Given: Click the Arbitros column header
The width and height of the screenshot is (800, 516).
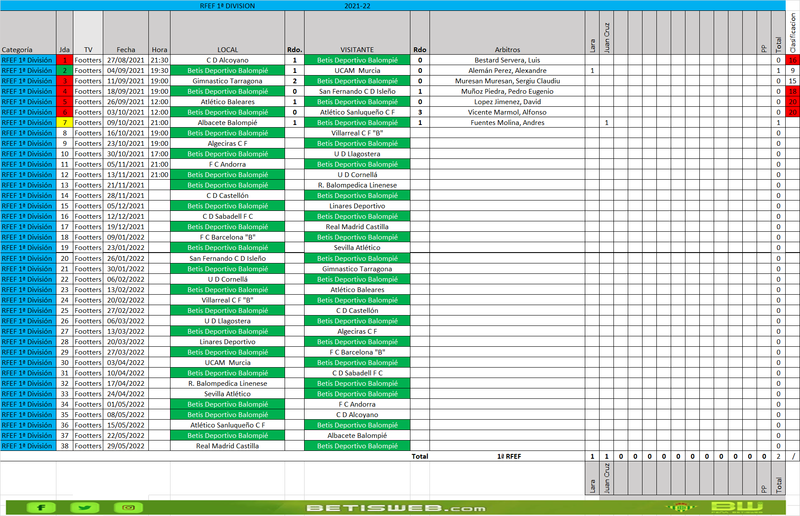Looking at the screenshot, I should click(507, 33).
